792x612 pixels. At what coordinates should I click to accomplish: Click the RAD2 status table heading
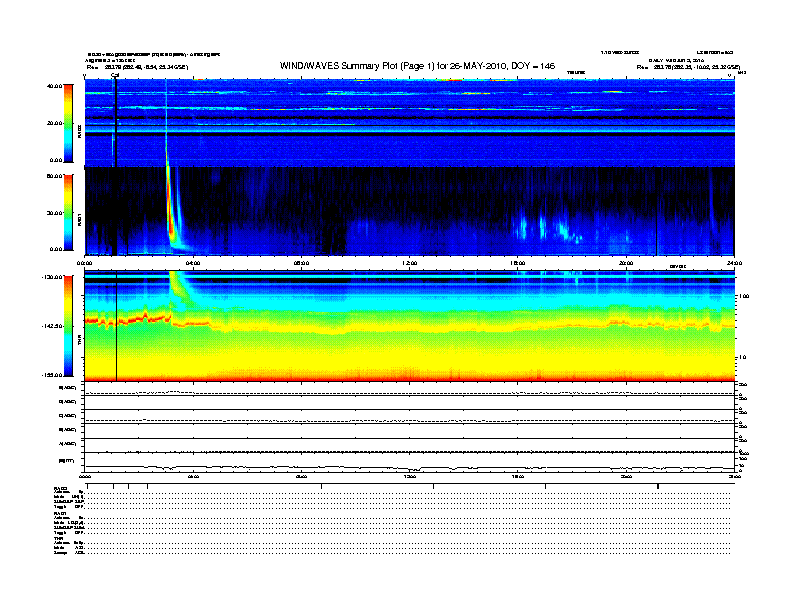[61, 488]
